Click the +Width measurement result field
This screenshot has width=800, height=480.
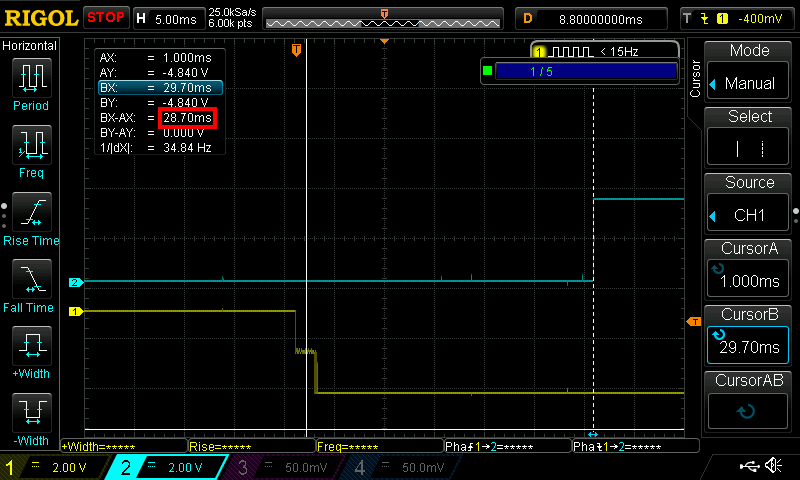124,446
